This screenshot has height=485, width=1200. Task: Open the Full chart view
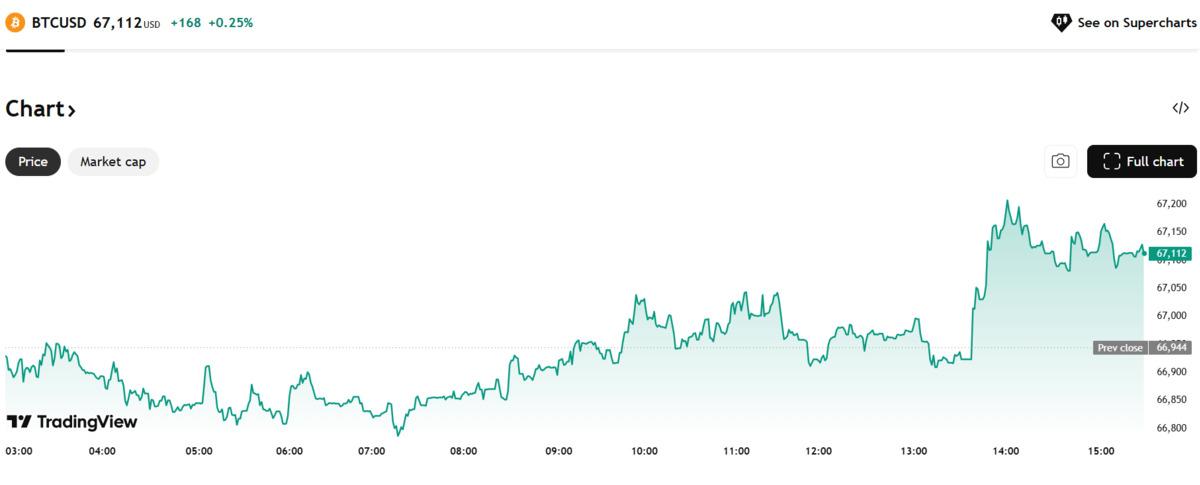pos(1141,161)
